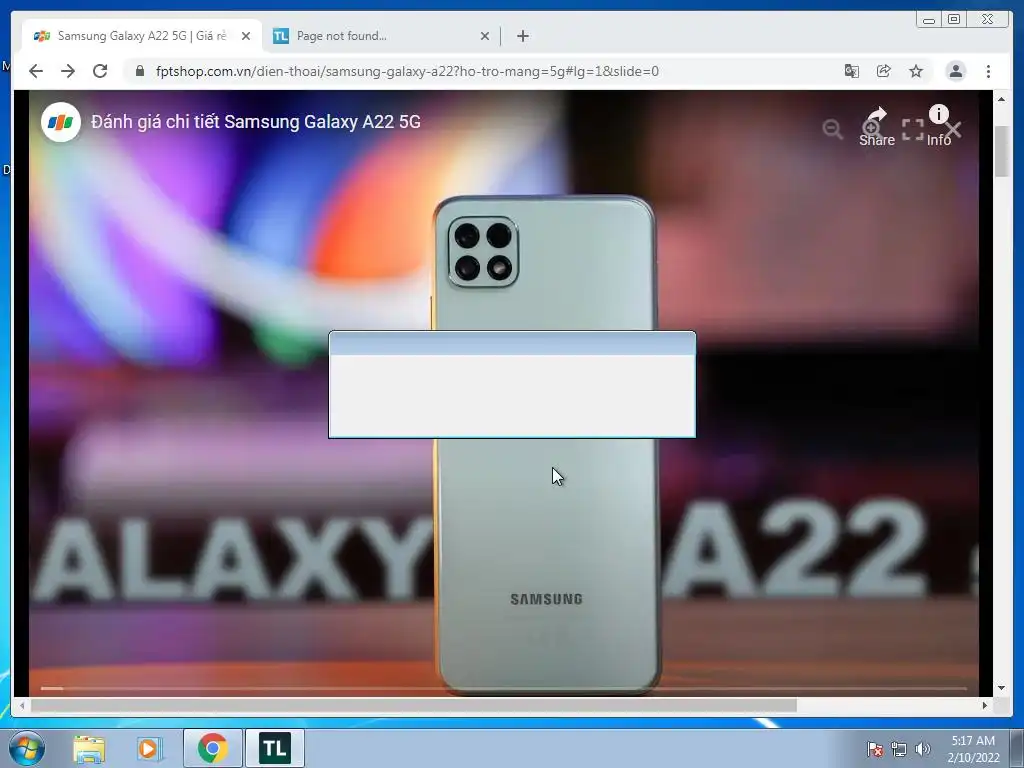Viewport: 1024px width, 768px height.
Task: Restore down the Chrome window
Action: [954, 20]
